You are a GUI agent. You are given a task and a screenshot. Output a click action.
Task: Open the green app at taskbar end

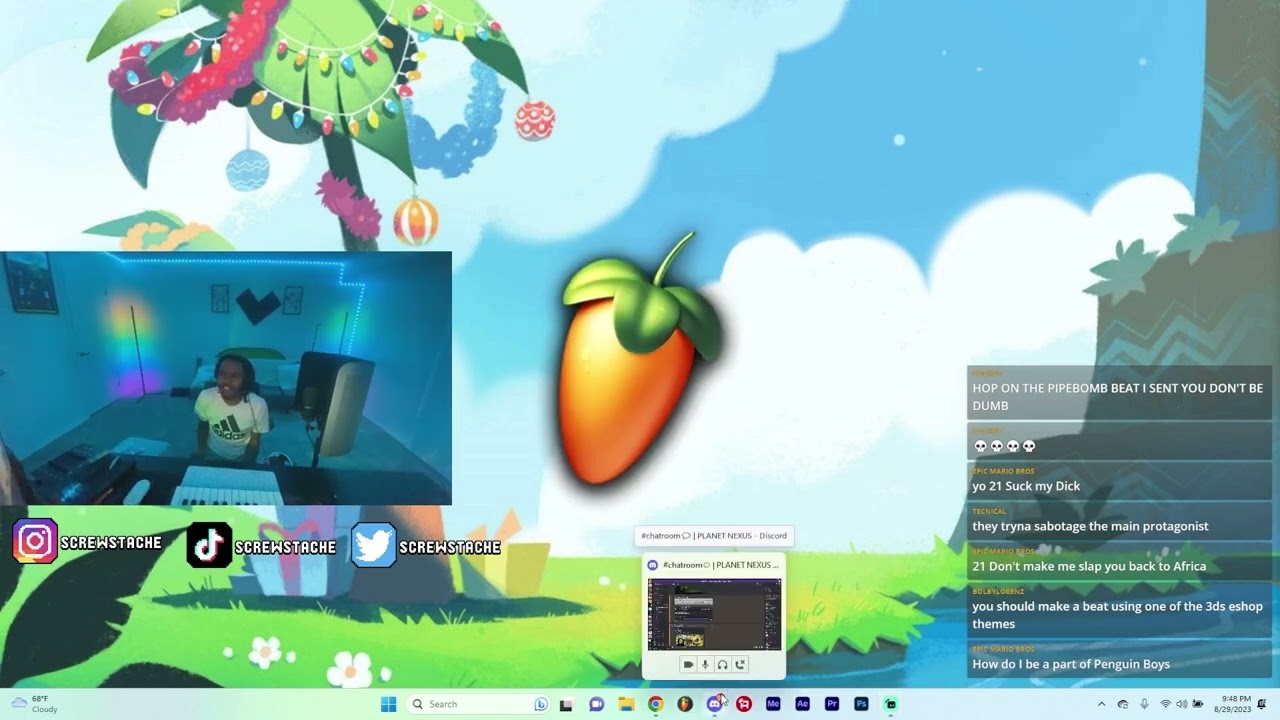890,704
